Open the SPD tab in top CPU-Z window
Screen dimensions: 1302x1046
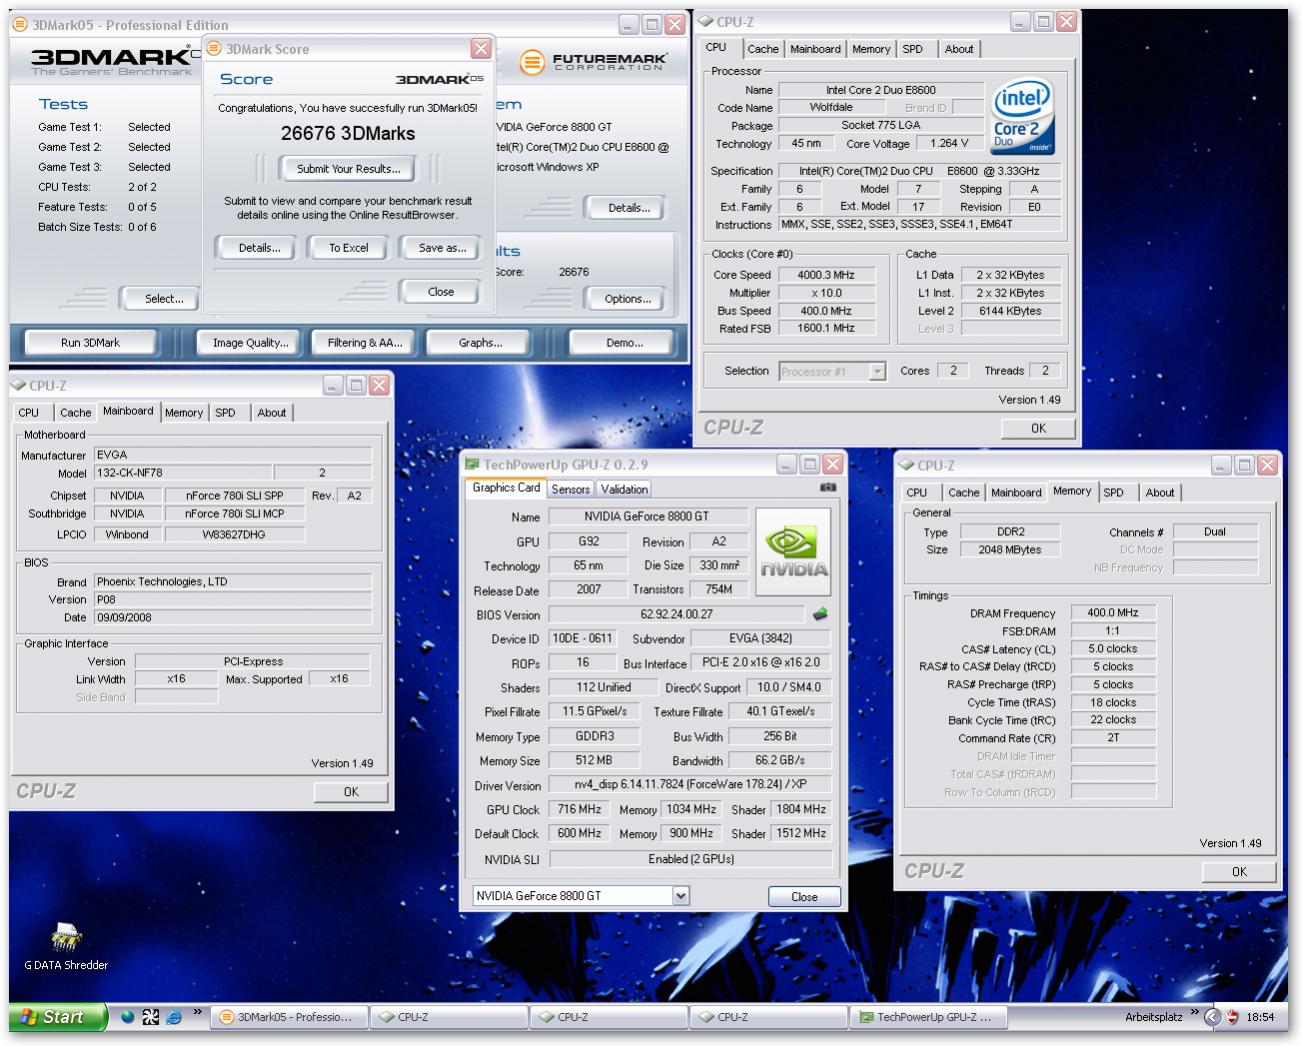click(x=913, y=49)
